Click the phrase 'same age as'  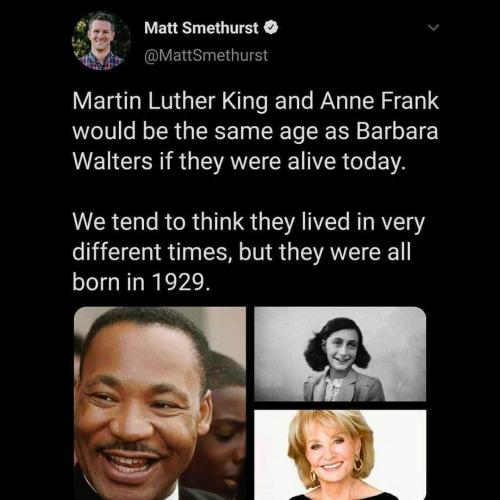click(x=282, y=132)
